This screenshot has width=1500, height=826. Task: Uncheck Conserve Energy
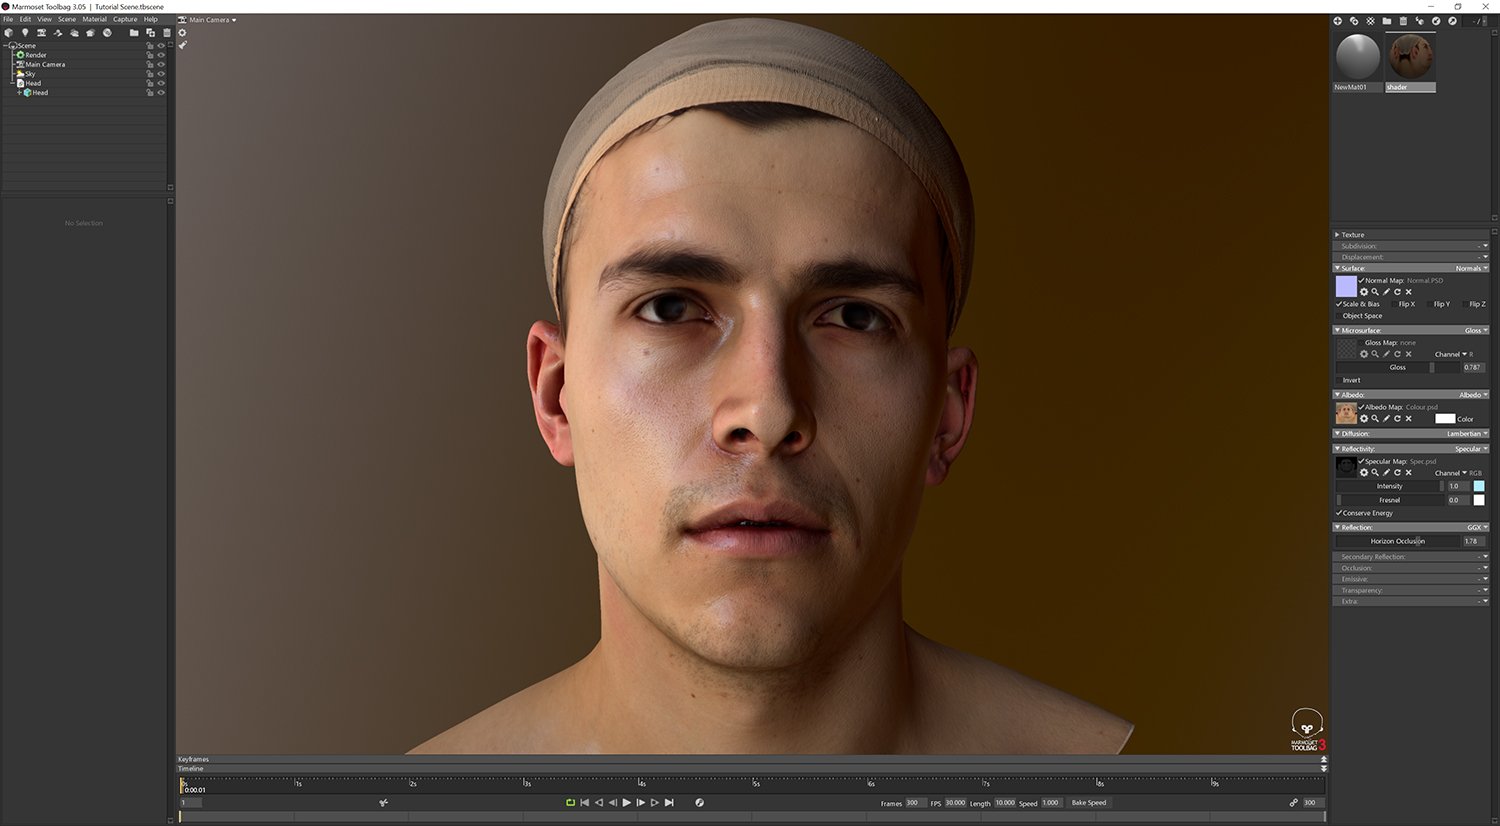point(1339,513)
